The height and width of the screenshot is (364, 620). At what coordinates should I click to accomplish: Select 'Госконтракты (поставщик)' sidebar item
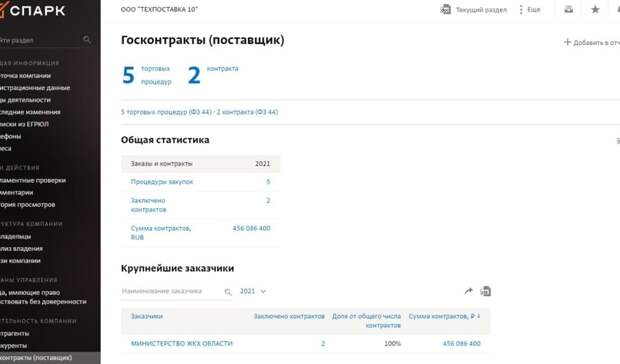coord(50,358)
